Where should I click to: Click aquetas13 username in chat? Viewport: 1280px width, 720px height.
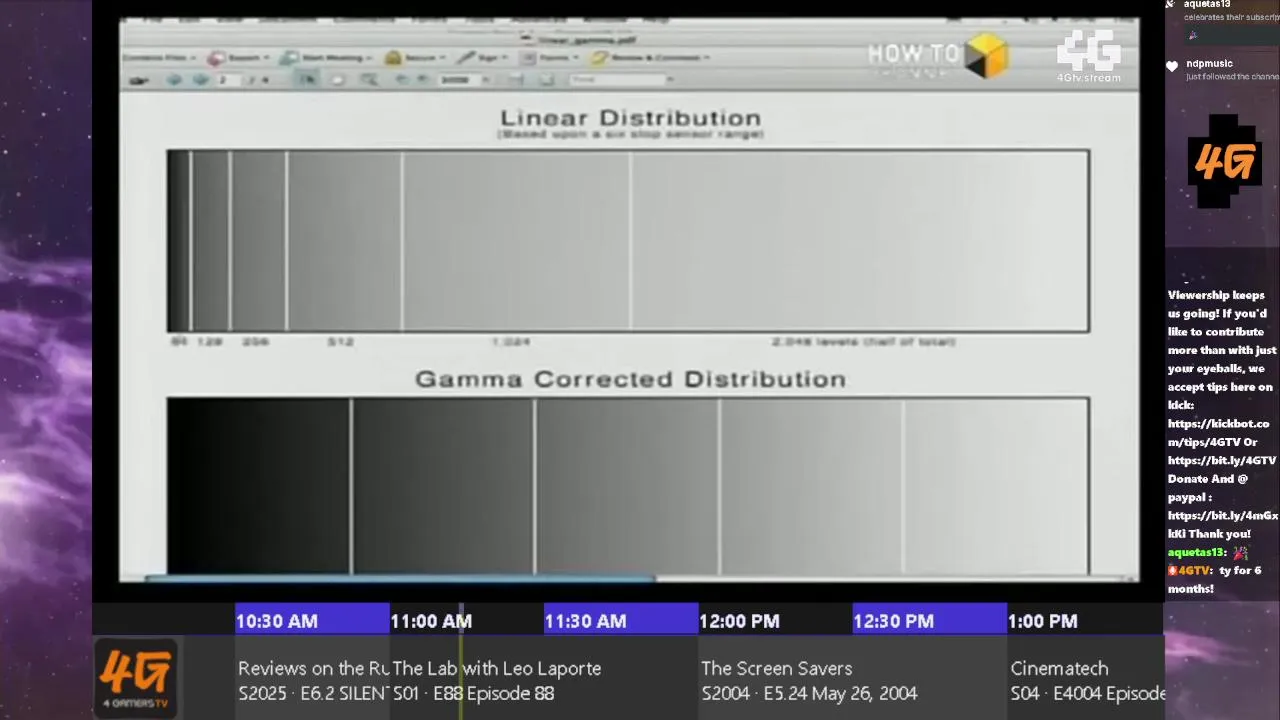(x=1196, y=552)
